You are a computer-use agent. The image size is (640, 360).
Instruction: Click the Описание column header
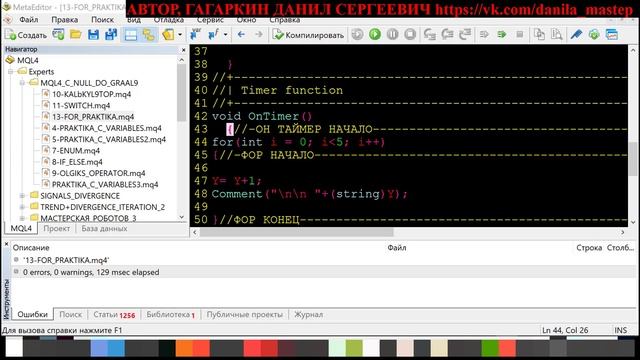[31, 248]
